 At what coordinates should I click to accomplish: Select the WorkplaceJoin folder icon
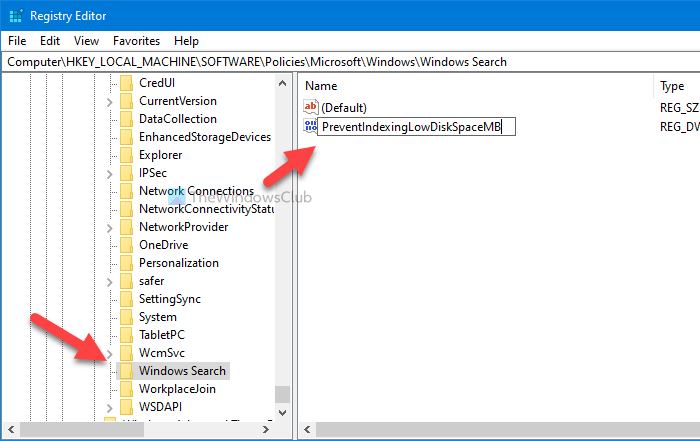(126, 389)
